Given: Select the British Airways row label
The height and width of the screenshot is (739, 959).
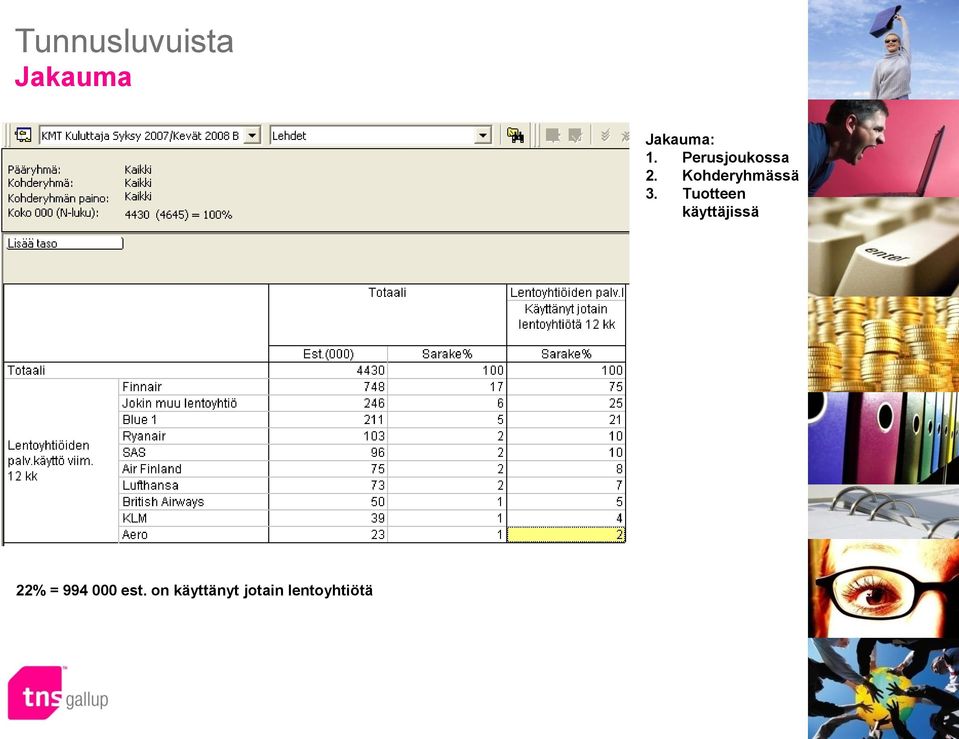Looking at the screenshot, I should tap(163, 502).
